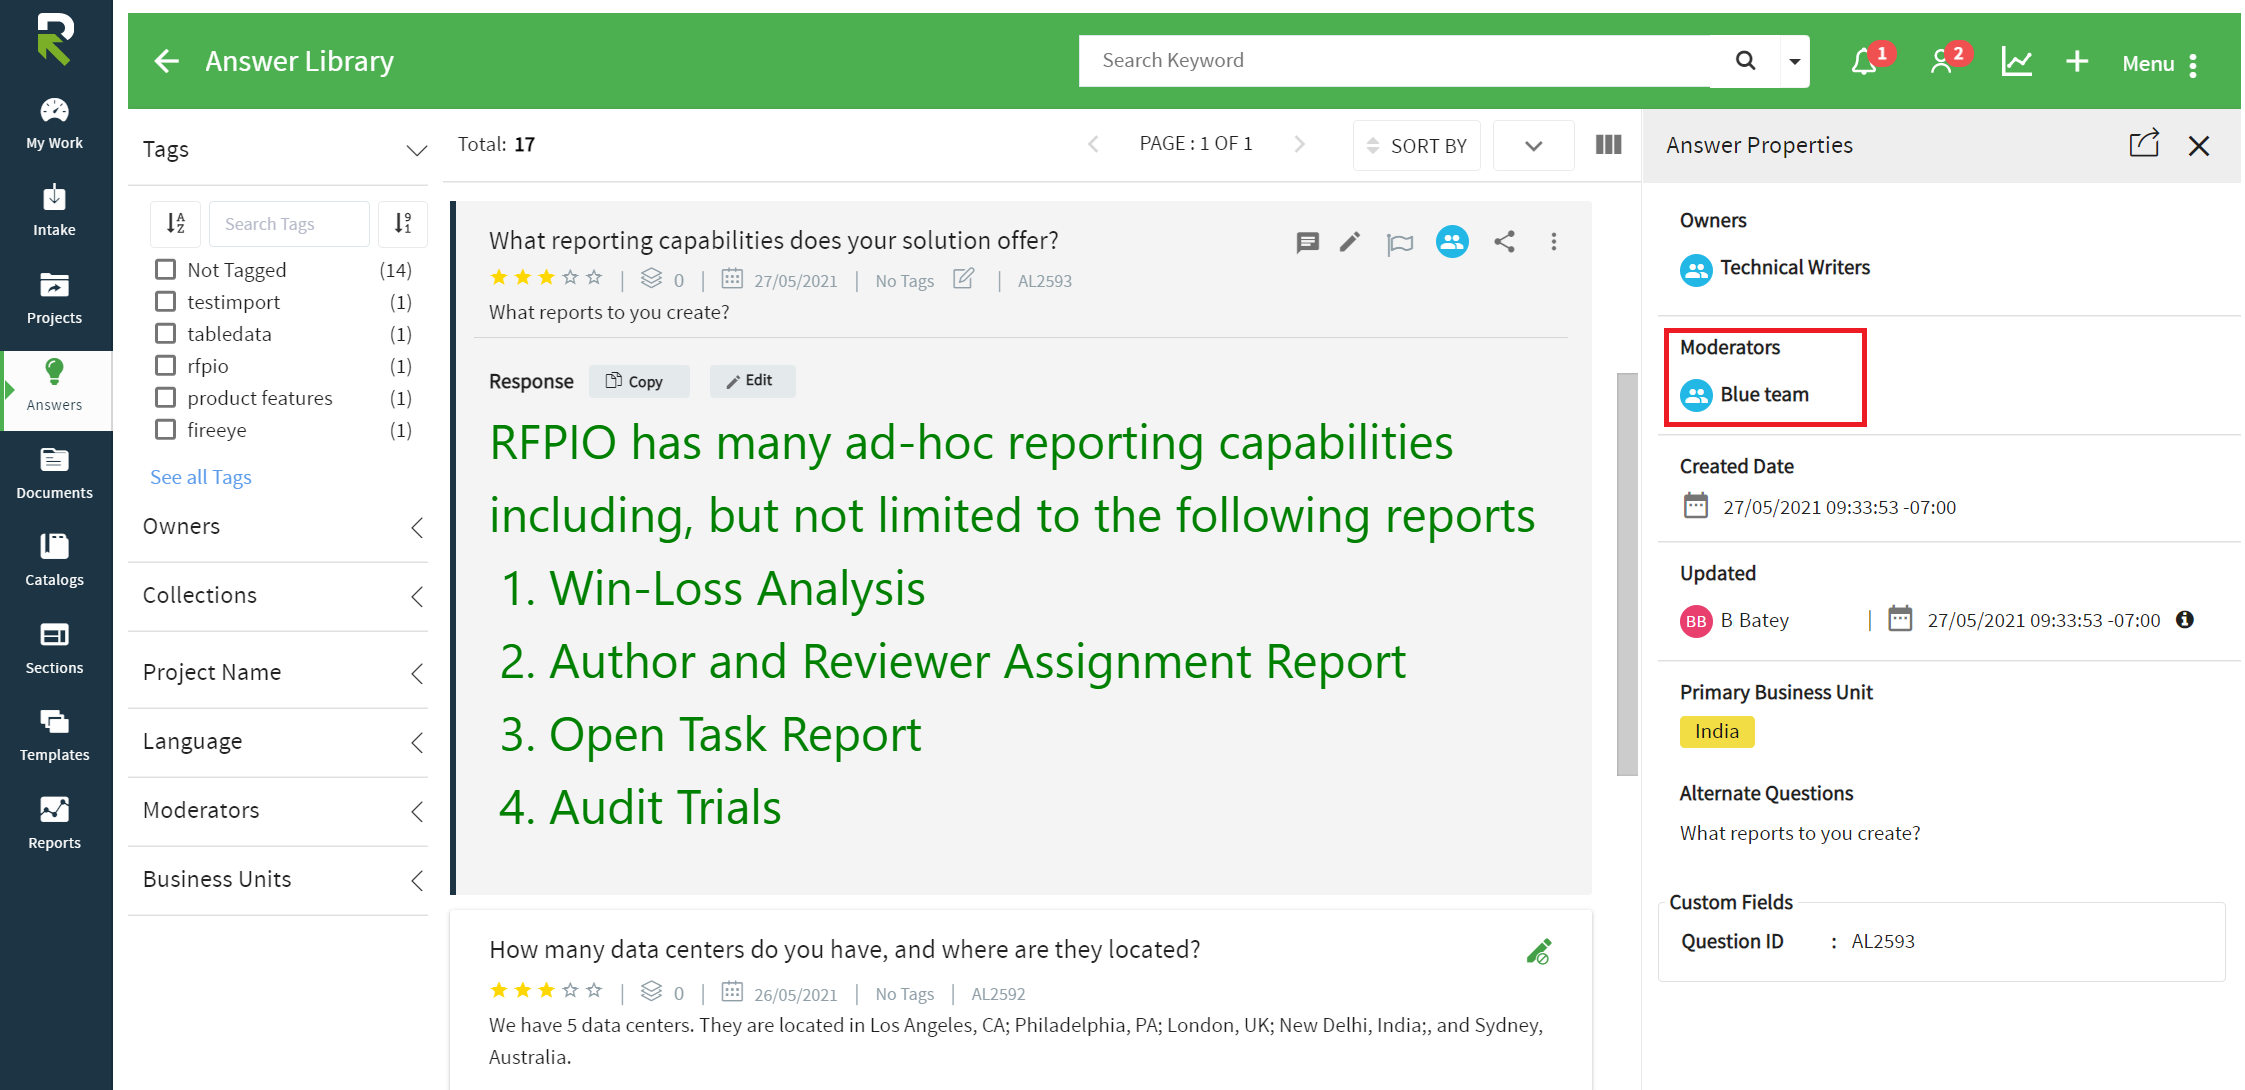Click the back arrow beside Answer Library
This screenshot has width=2245, height=1090.
coord(167,62)
